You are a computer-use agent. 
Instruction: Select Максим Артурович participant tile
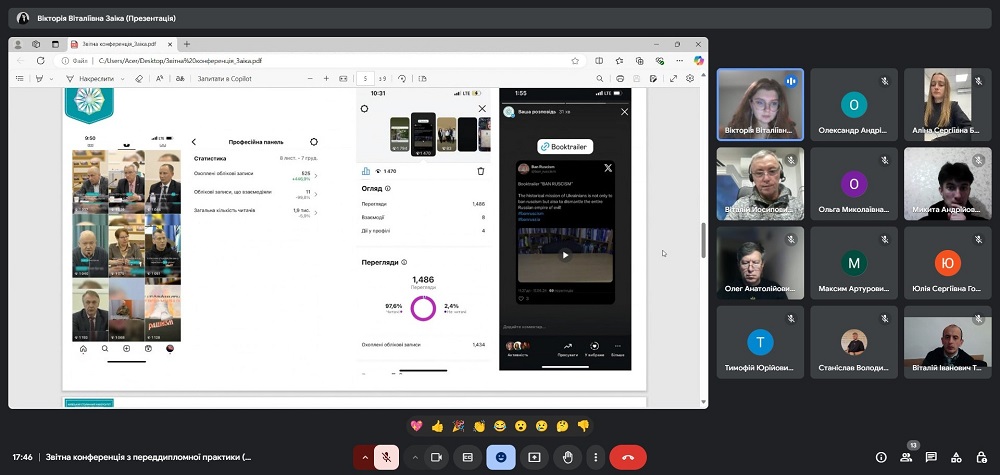click(854, 262)
